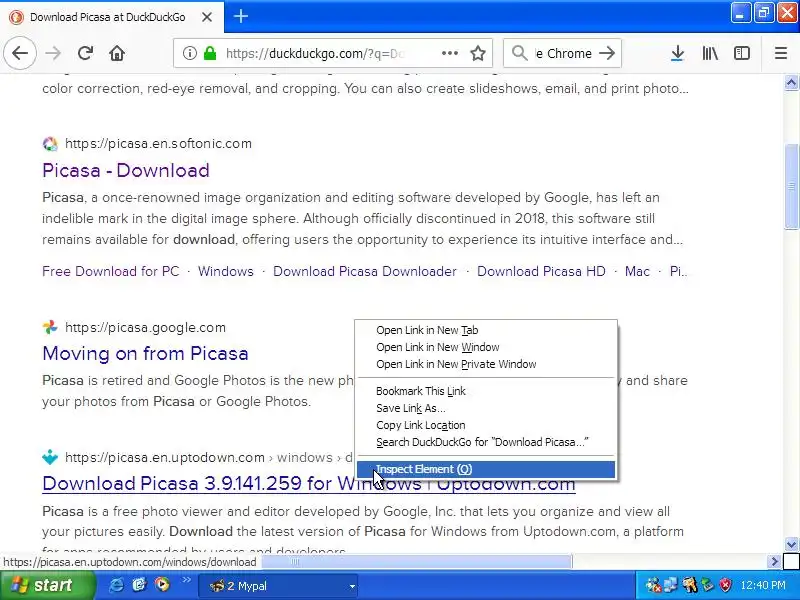800x600 pixels.
Task: Click the Free Download for PC sitelink
Action: click(111, 271)
